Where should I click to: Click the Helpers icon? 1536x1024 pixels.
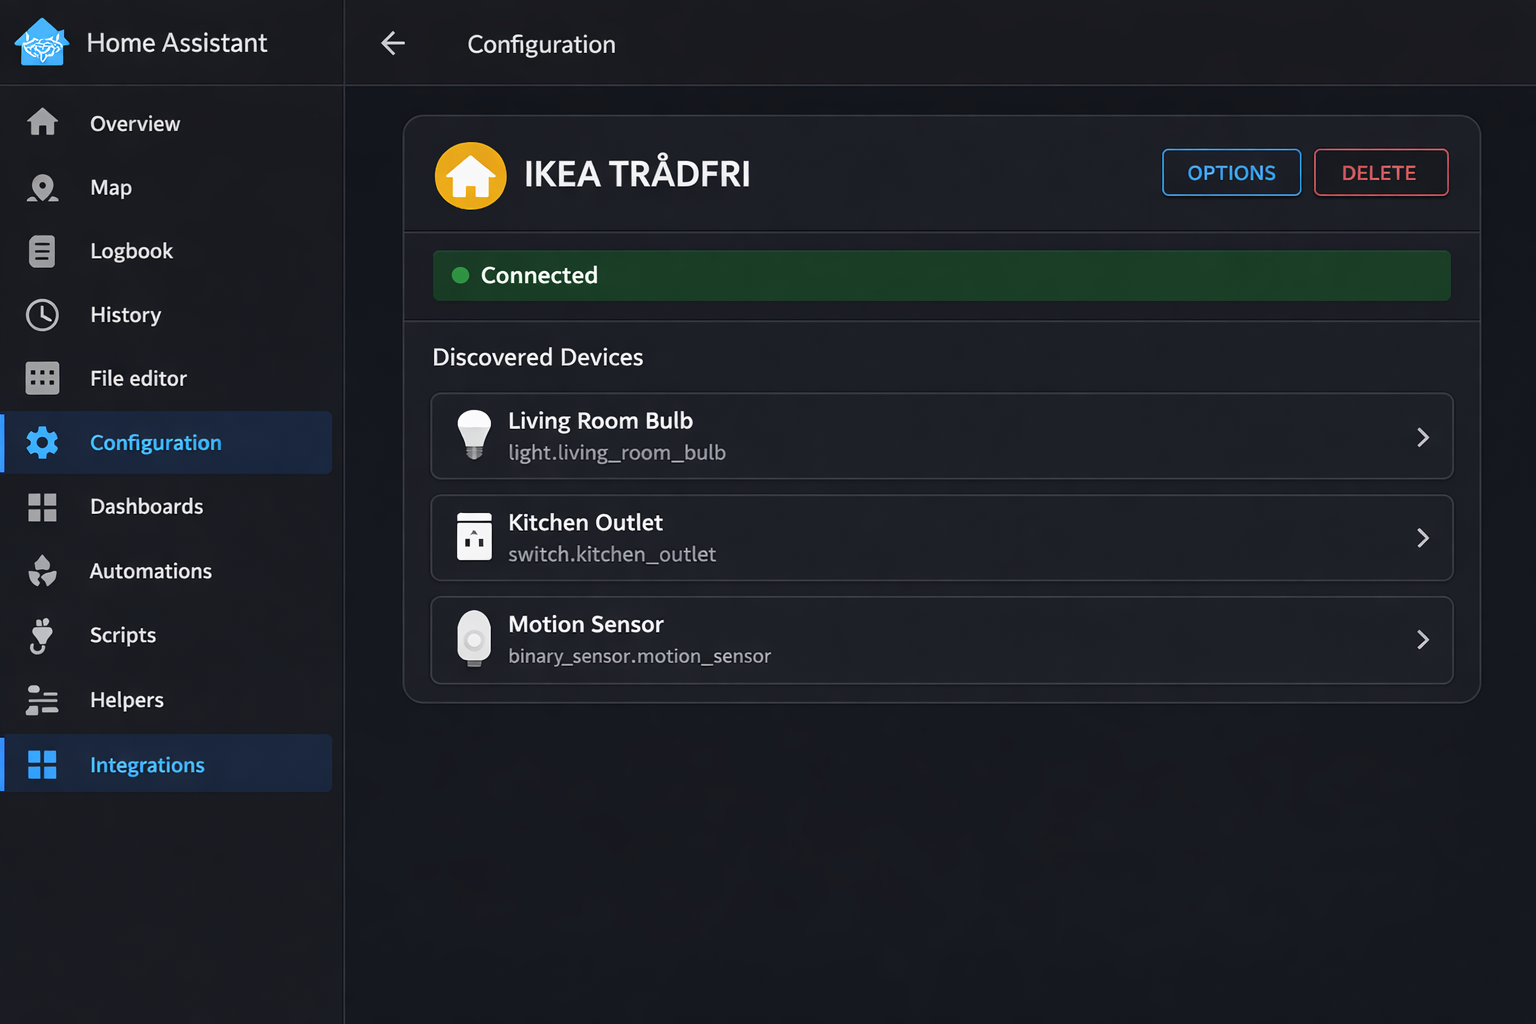(x=41, y=700)
